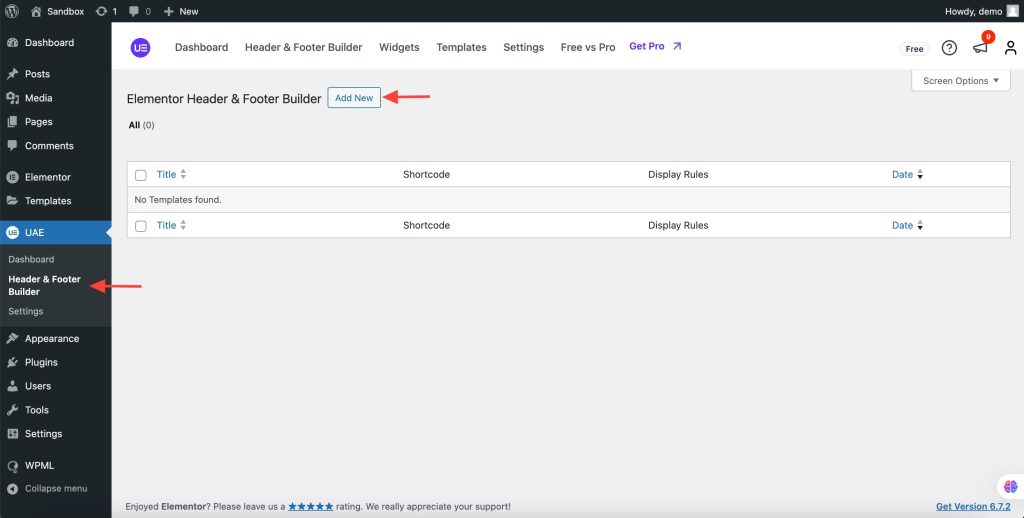Click the Shortcode column header text
The image size is (1024, 518).
[426, 174]
